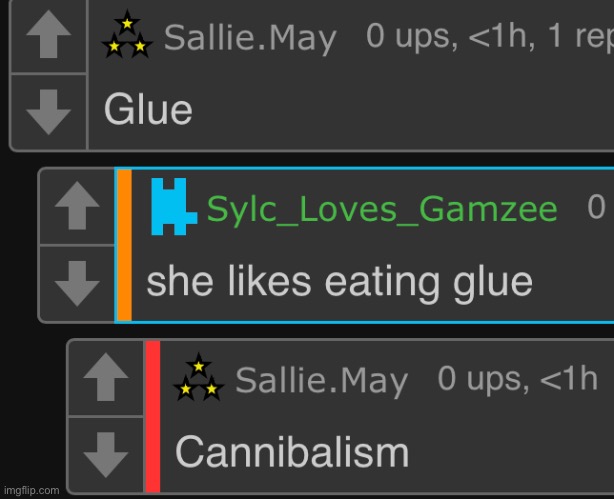Select the "Glue" comment text
Image resolution: width=614 pixels, height=499 pixels.
click(x=148, y=108)
